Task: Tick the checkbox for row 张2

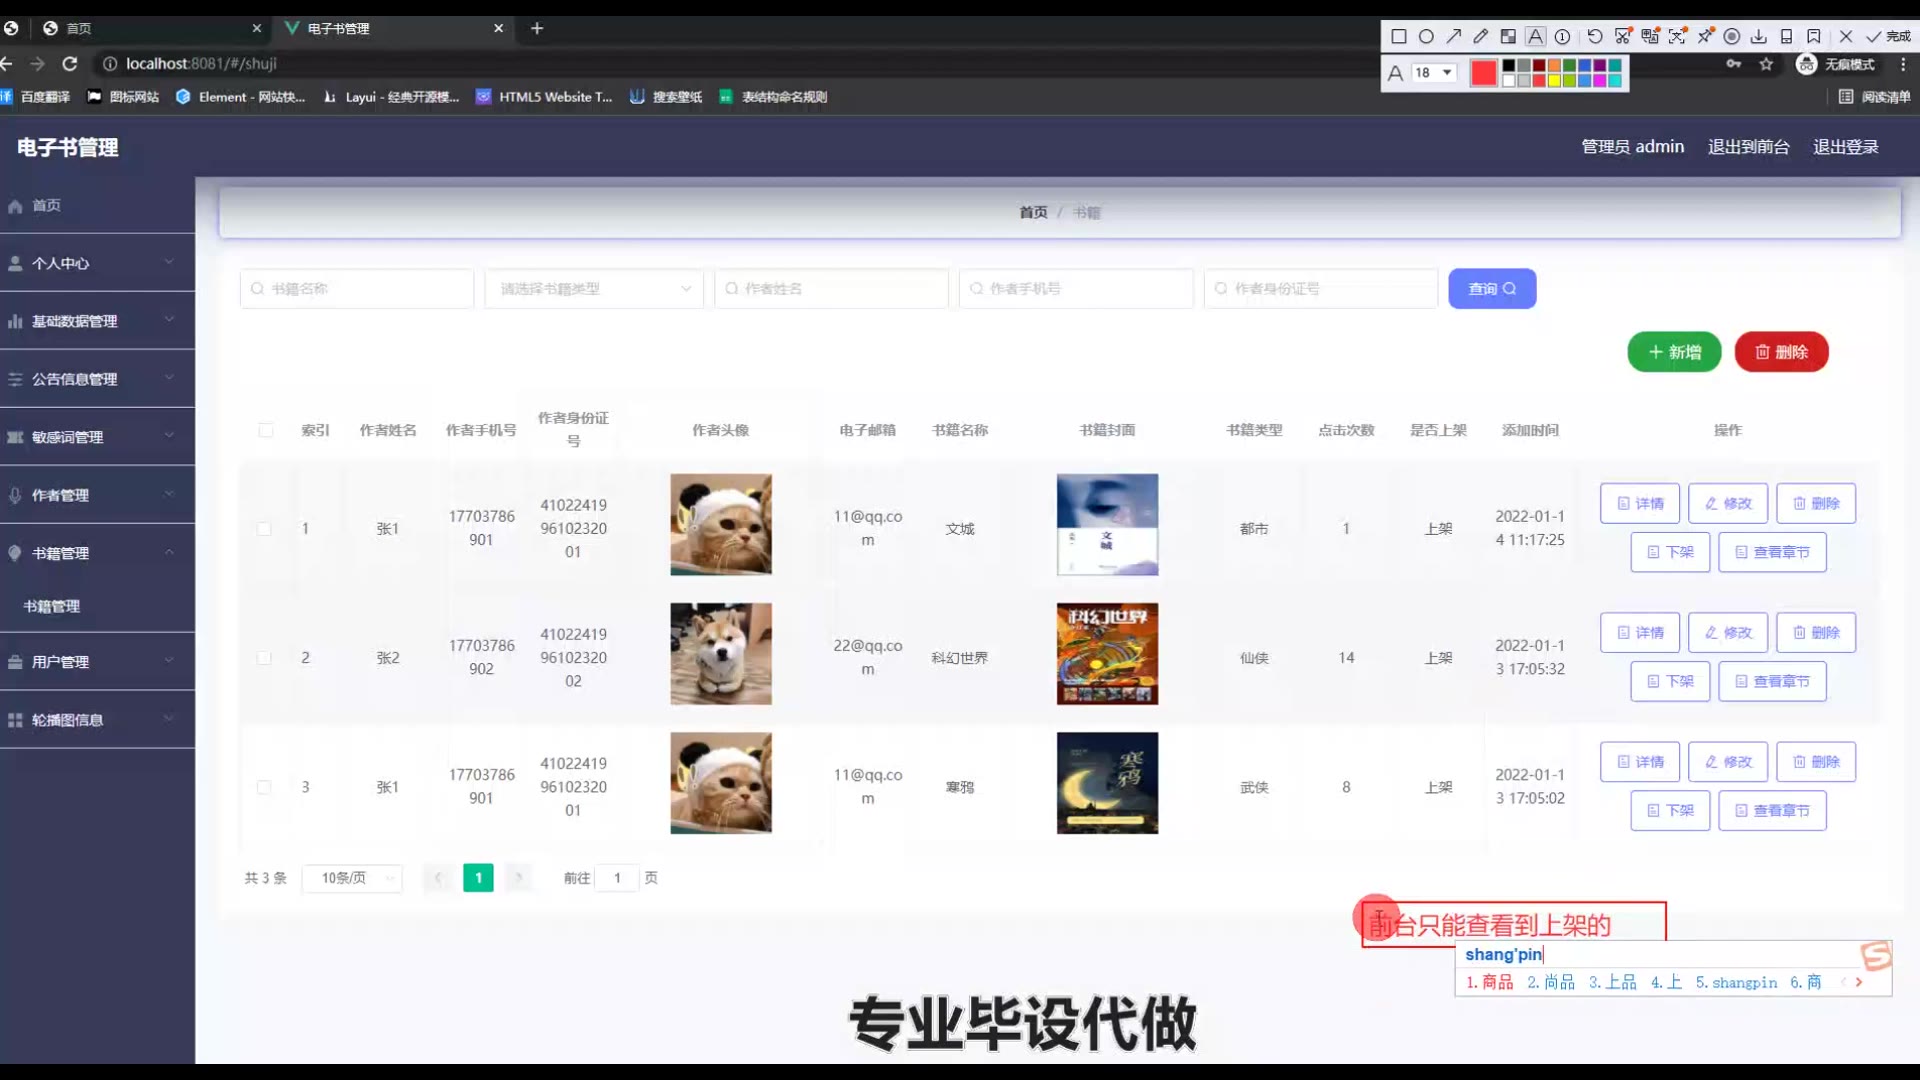Action: click(x=264, y=658)
